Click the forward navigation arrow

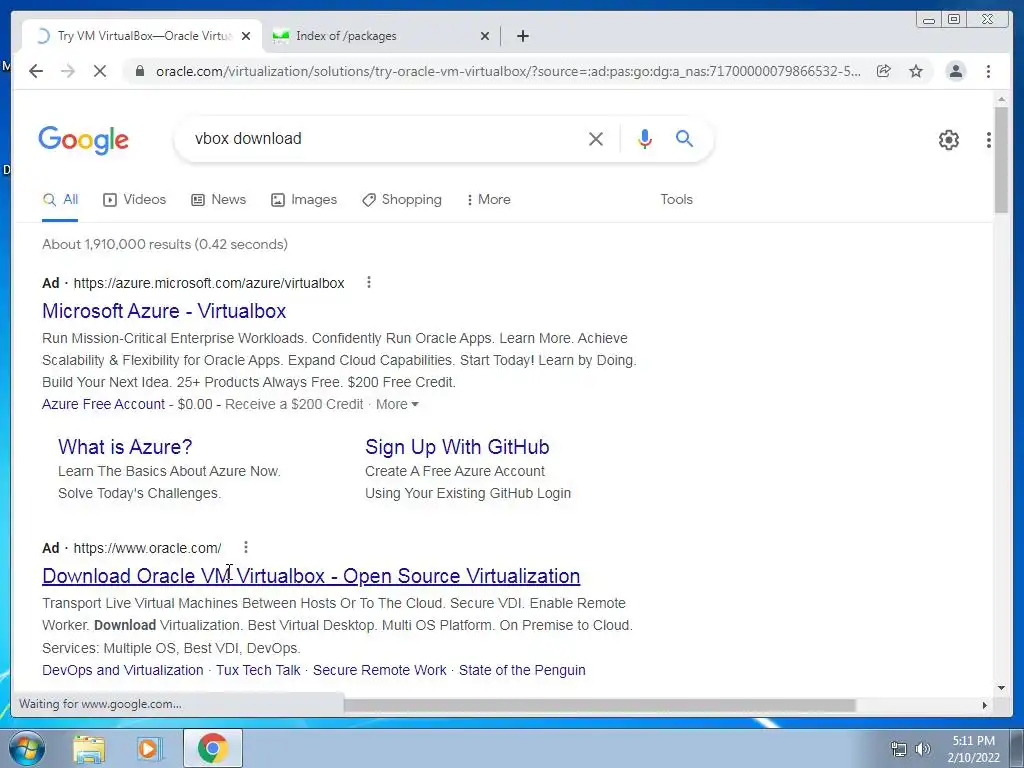click(68, 71)
